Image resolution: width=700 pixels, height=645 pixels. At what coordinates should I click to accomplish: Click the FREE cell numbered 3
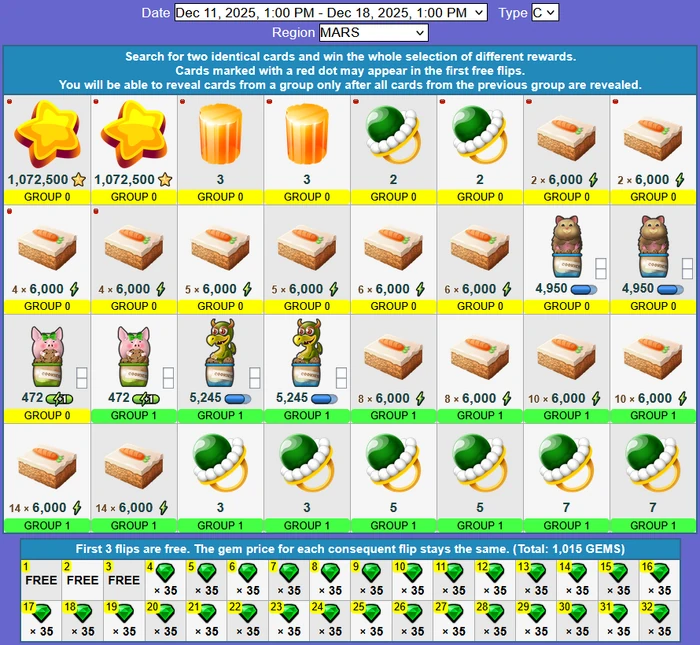[x=124, y=580]
